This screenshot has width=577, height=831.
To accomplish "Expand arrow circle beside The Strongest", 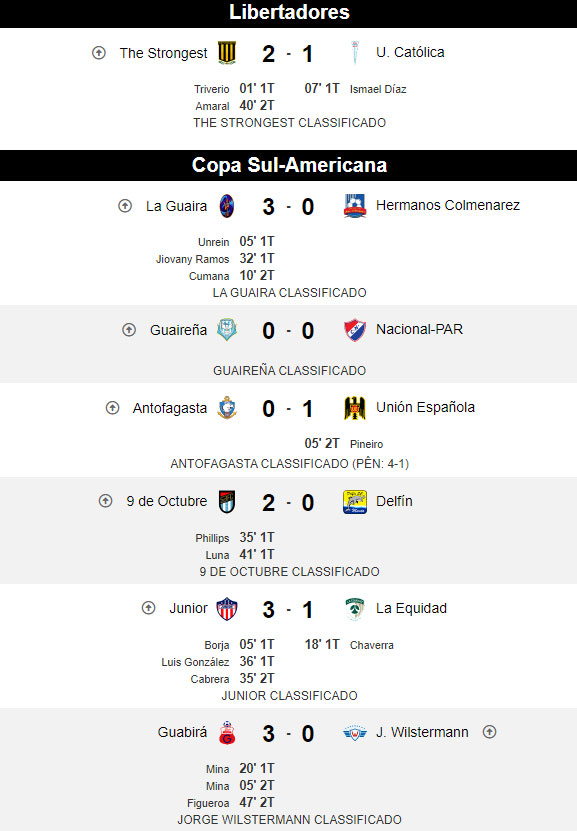I will 99,53.
